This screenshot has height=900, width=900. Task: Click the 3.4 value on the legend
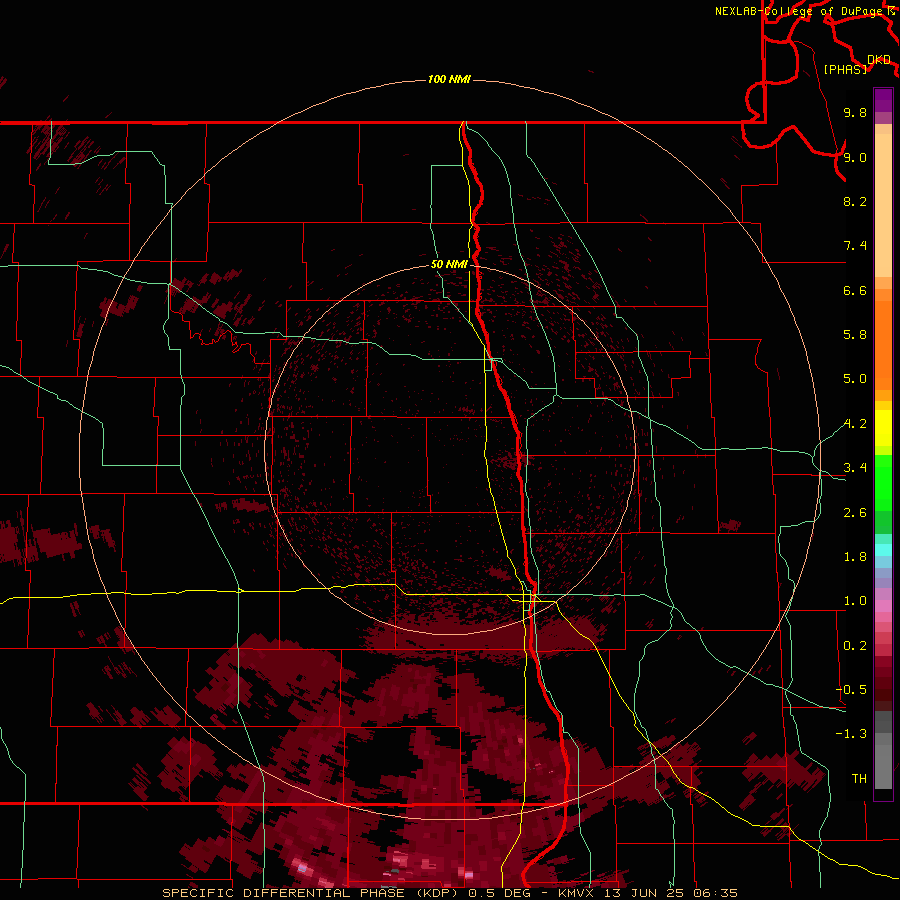coord(855,468)
